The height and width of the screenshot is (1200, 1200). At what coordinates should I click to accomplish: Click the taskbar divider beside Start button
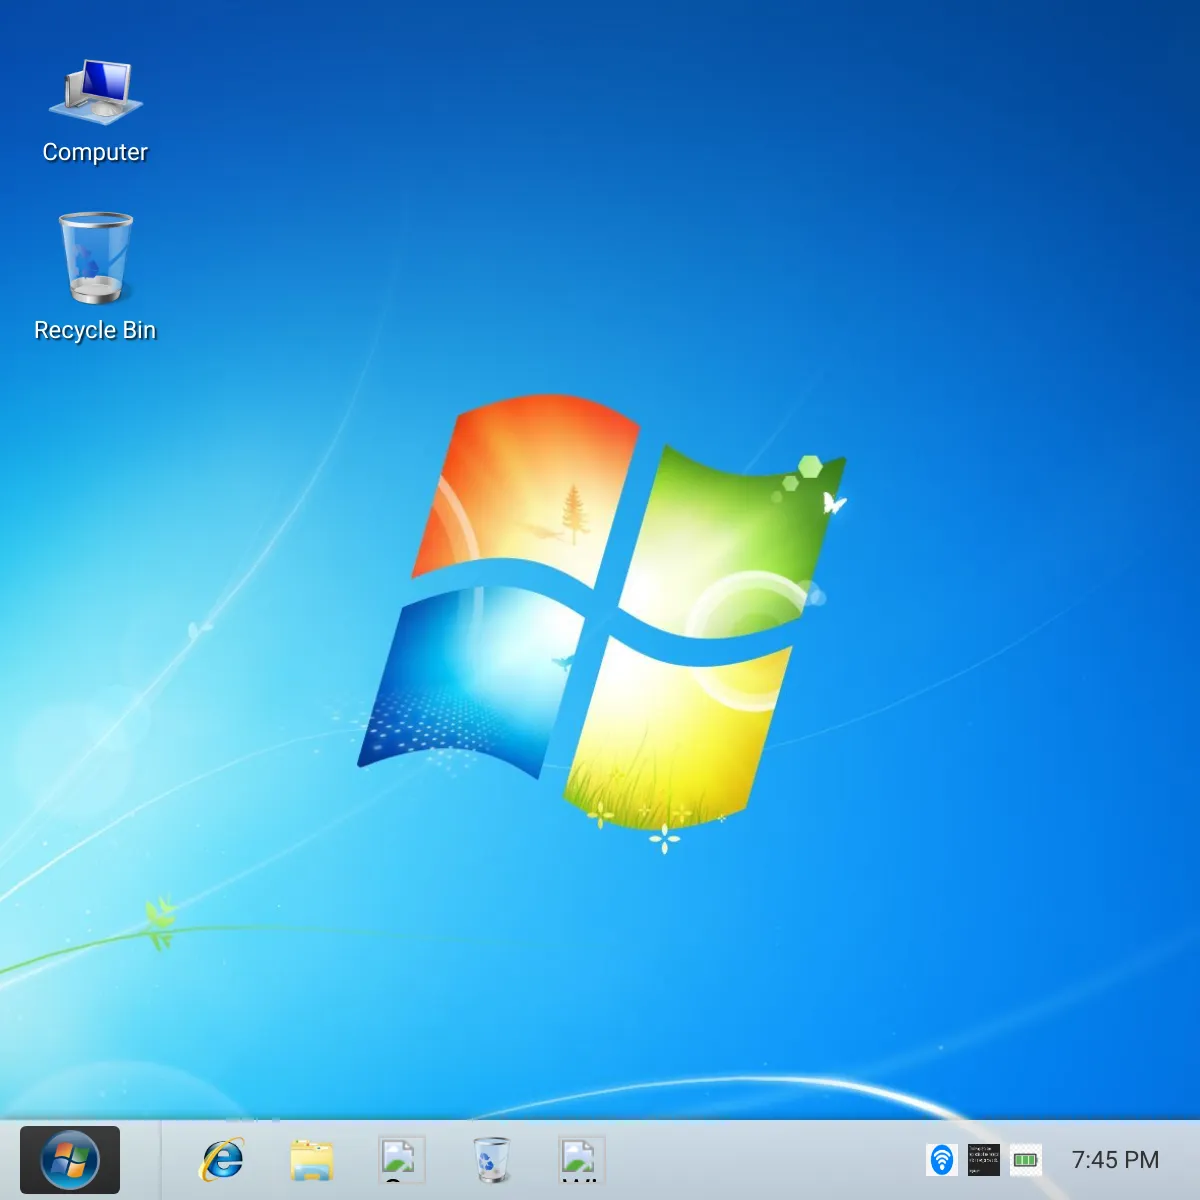coord(161,1160)
